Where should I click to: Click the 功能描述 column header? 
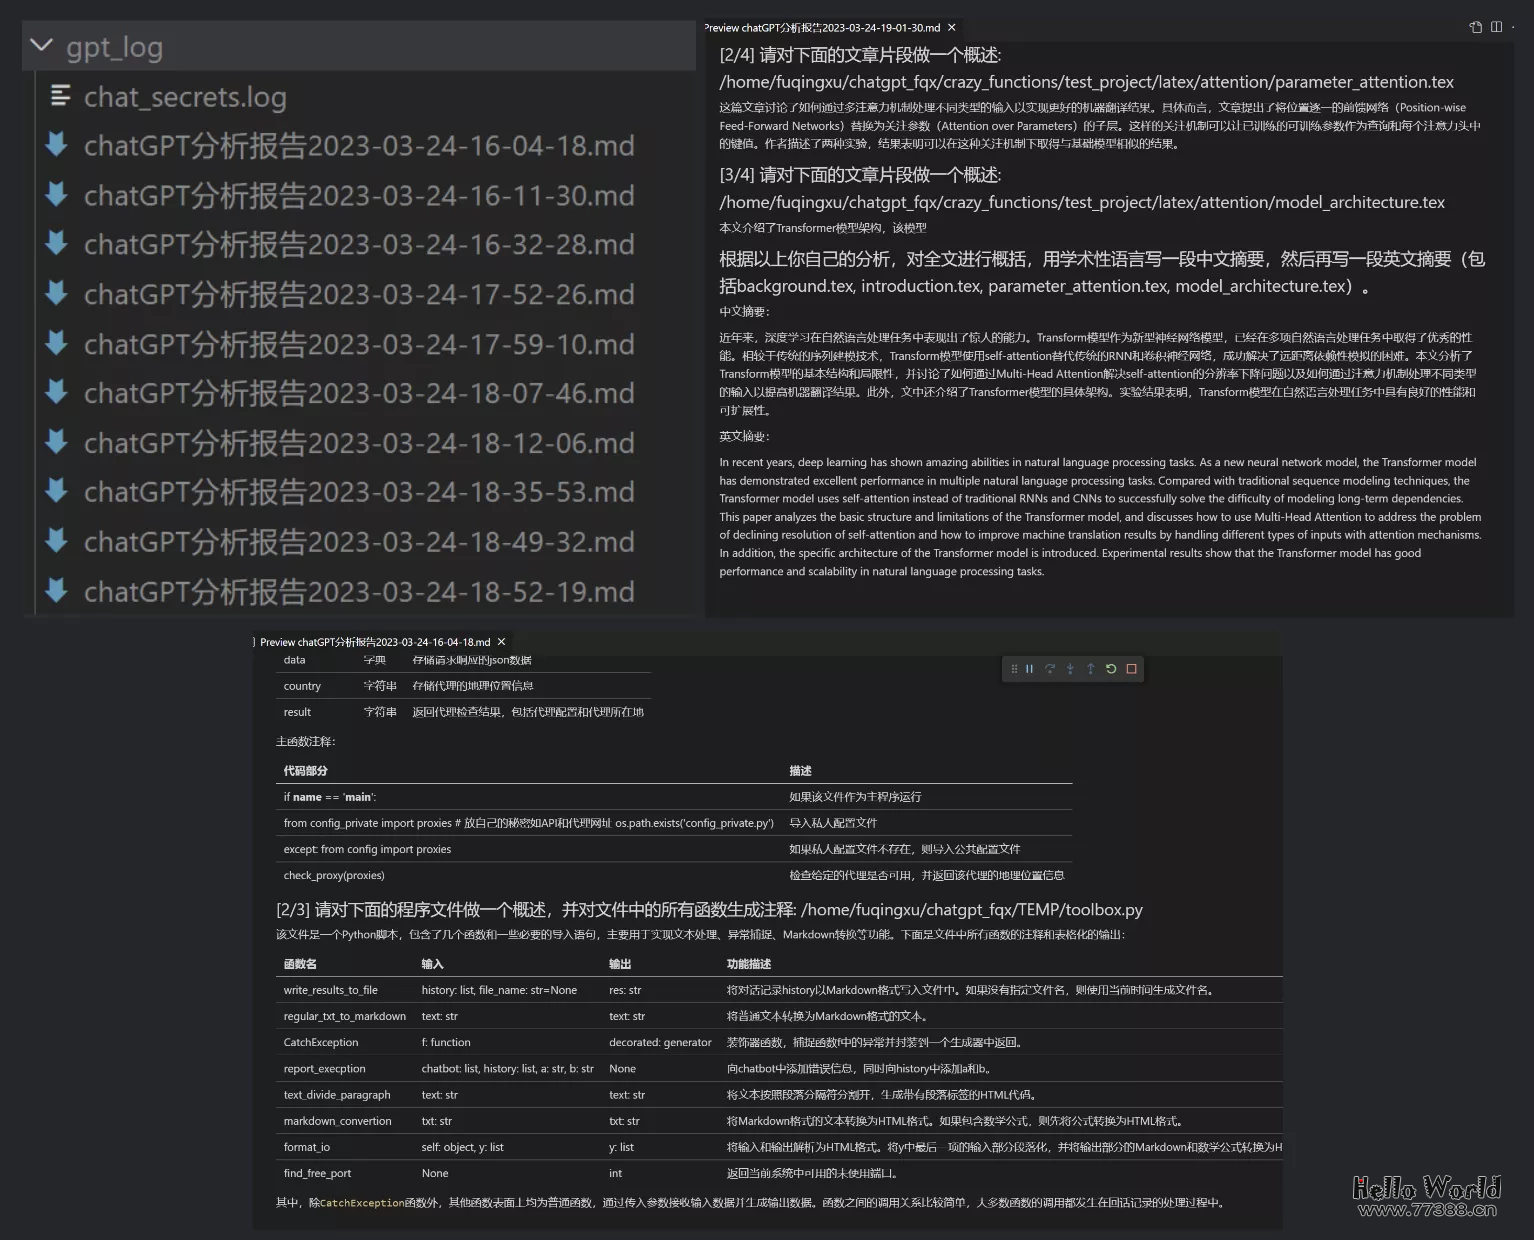[x=749, y=964]
